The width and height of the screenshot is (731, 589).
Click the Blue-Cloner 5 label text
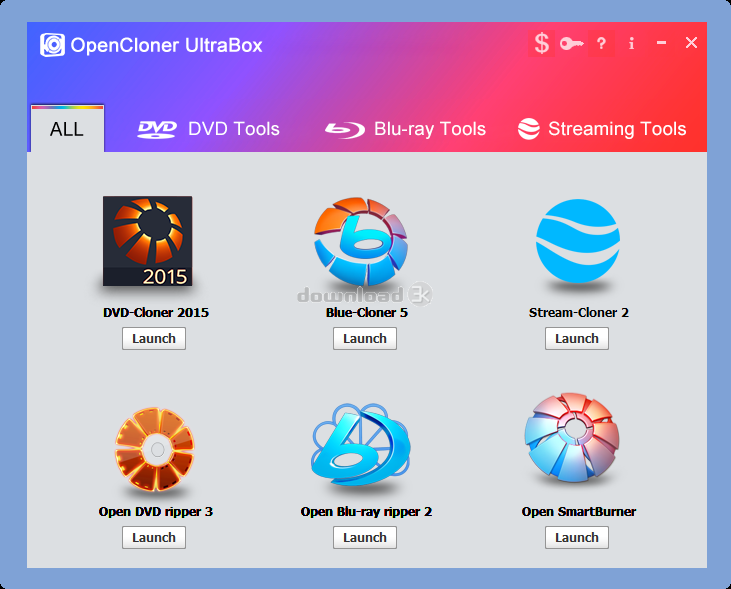coord(367,312)
